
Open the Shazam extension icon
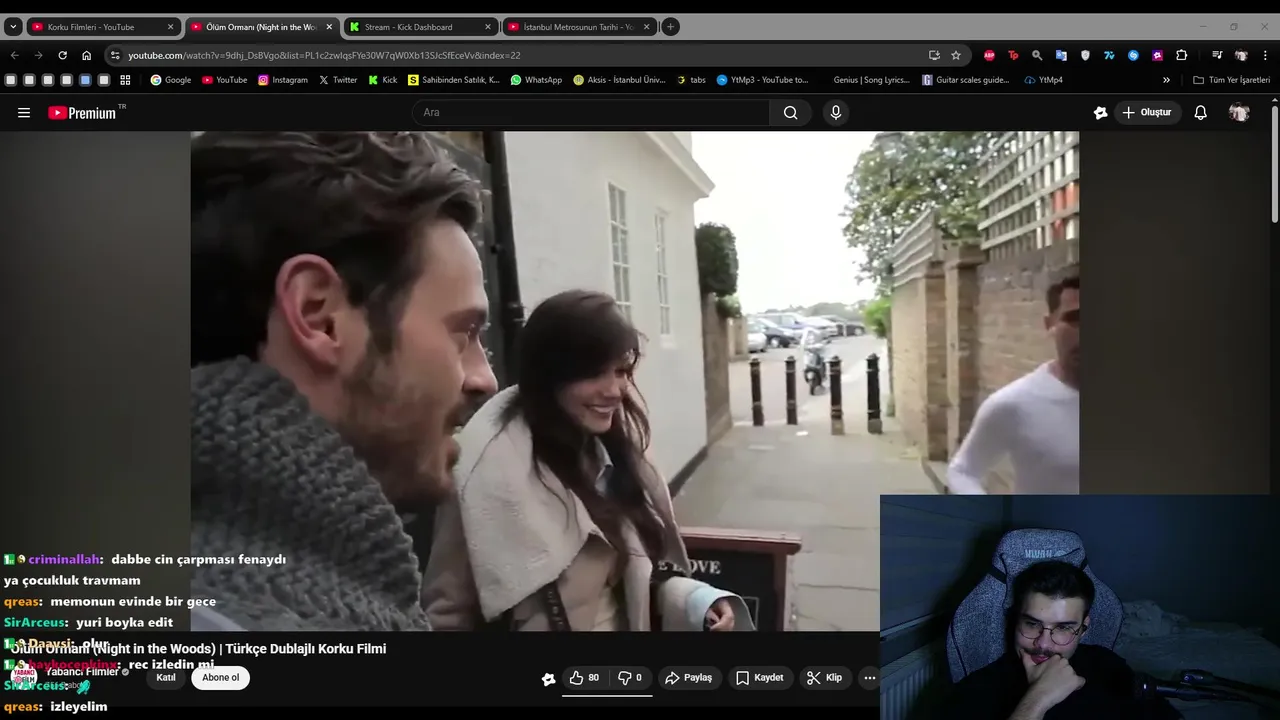pyautogui.click(x=1133, y=55)
